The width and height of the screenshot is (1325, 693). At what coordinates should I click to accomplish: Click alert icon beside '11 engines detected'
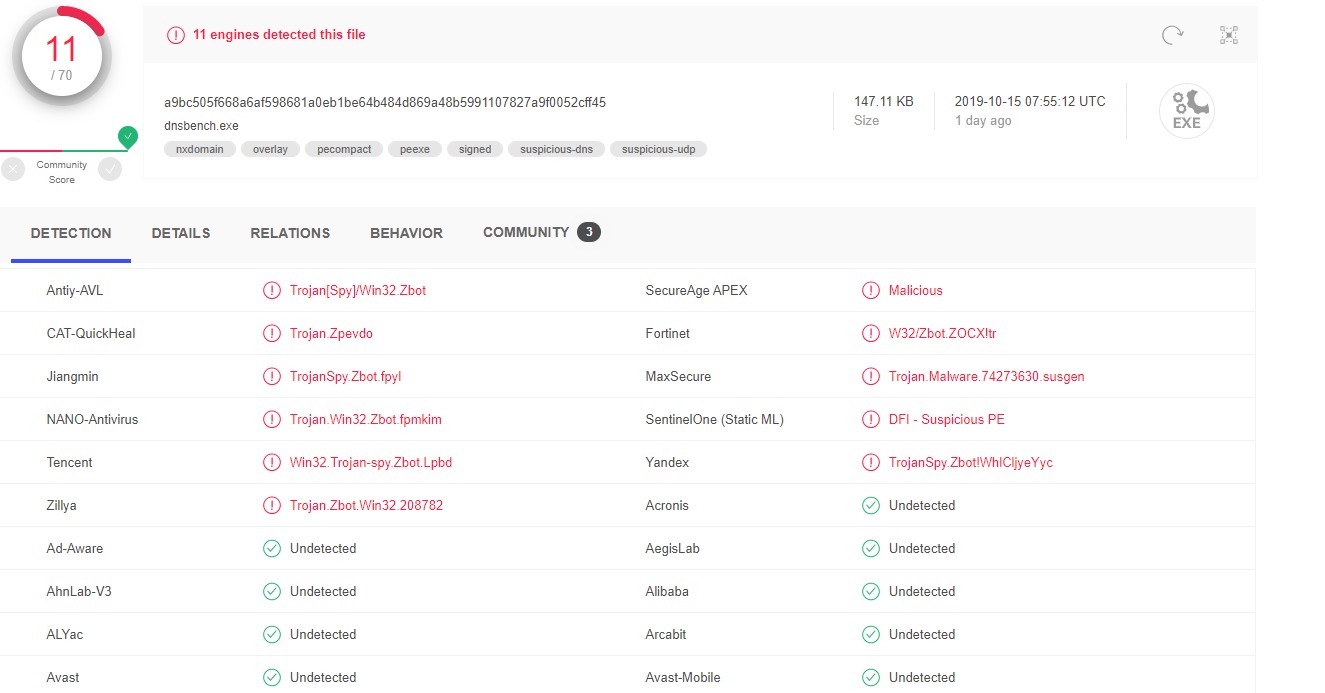[176, 35]
